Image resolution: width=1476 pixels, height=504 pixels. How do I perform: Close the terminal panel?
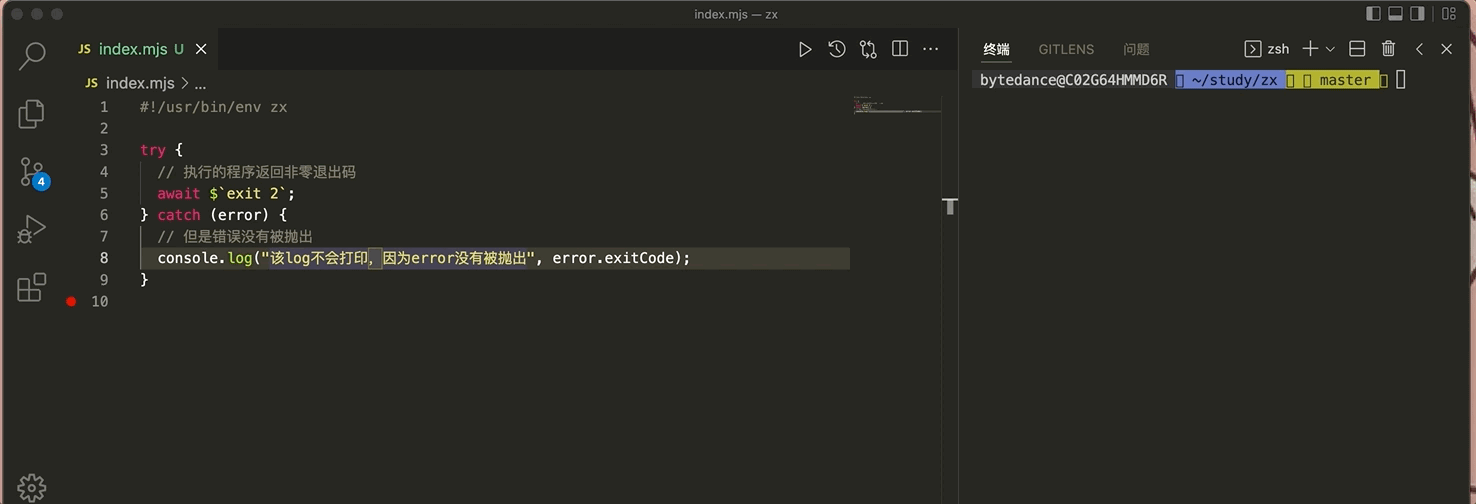pos(1446,49)
